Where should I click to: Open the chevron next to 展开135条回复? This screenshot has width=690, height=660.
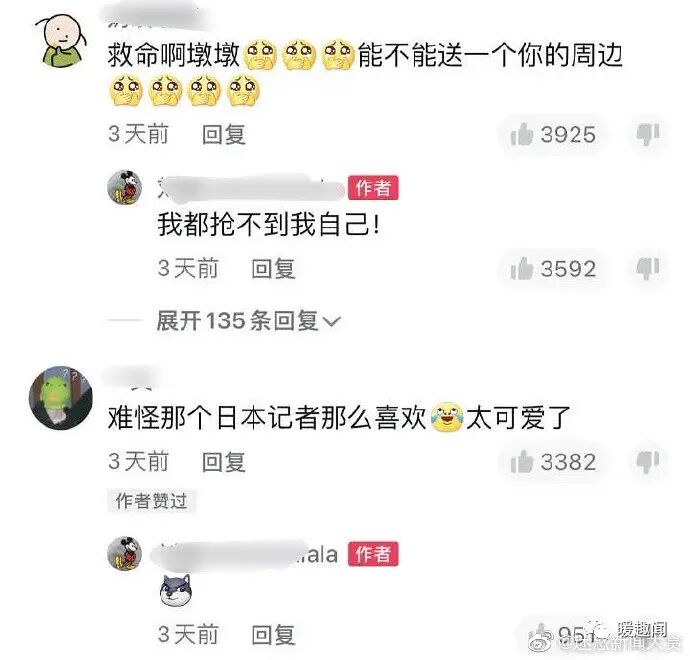pyautogui.click(x=332, y=322)
